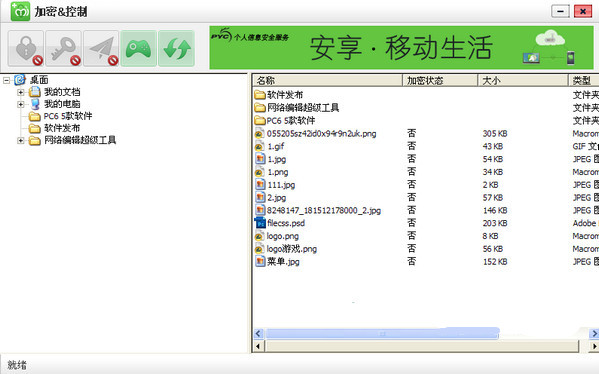Expand the 我的电脑 tree node

21,104
